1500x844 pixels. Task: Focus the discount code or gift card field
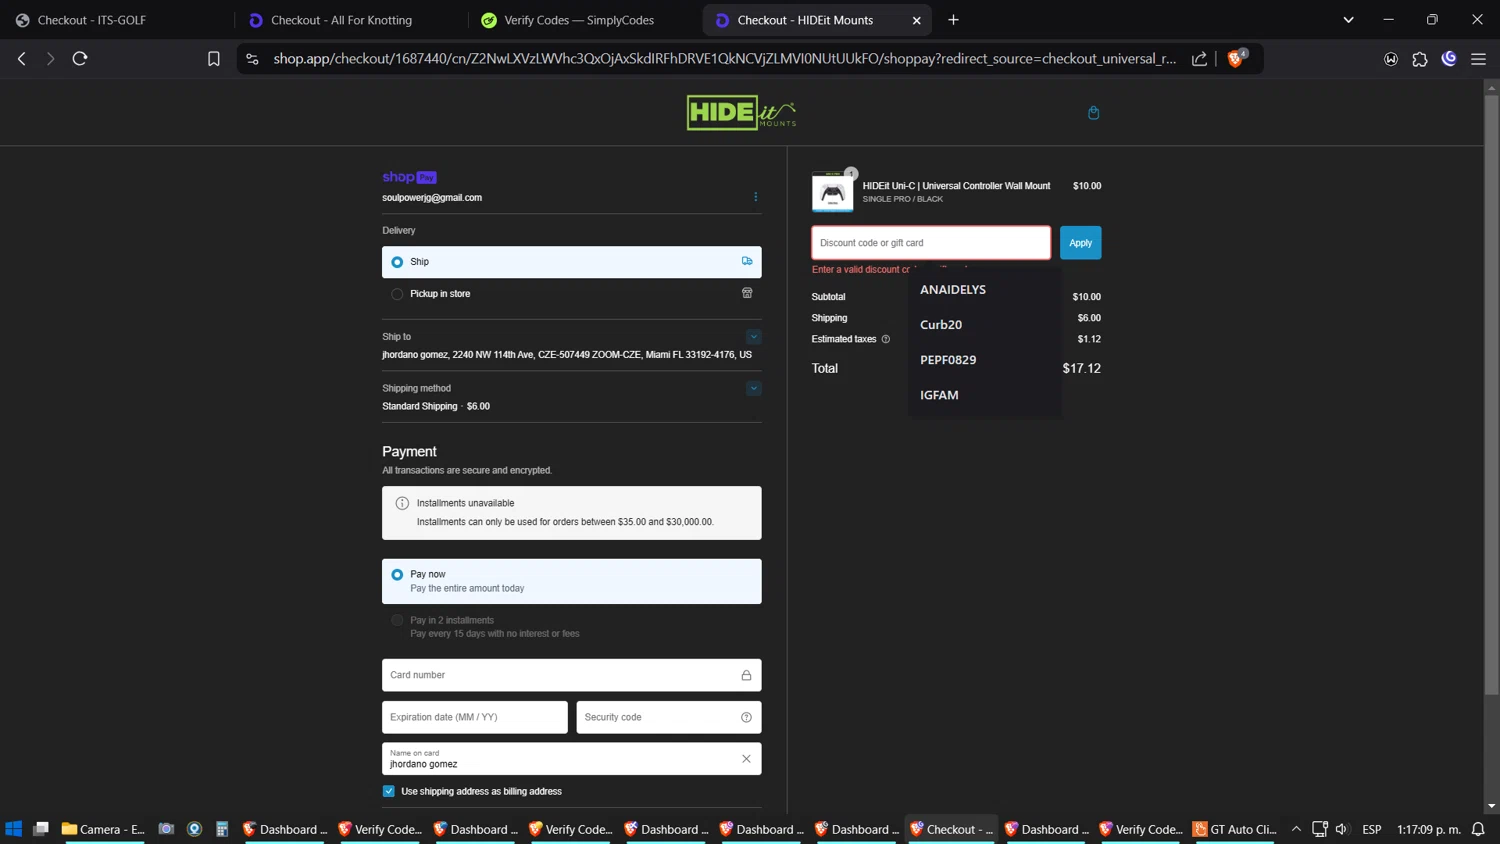click(931, 243)
